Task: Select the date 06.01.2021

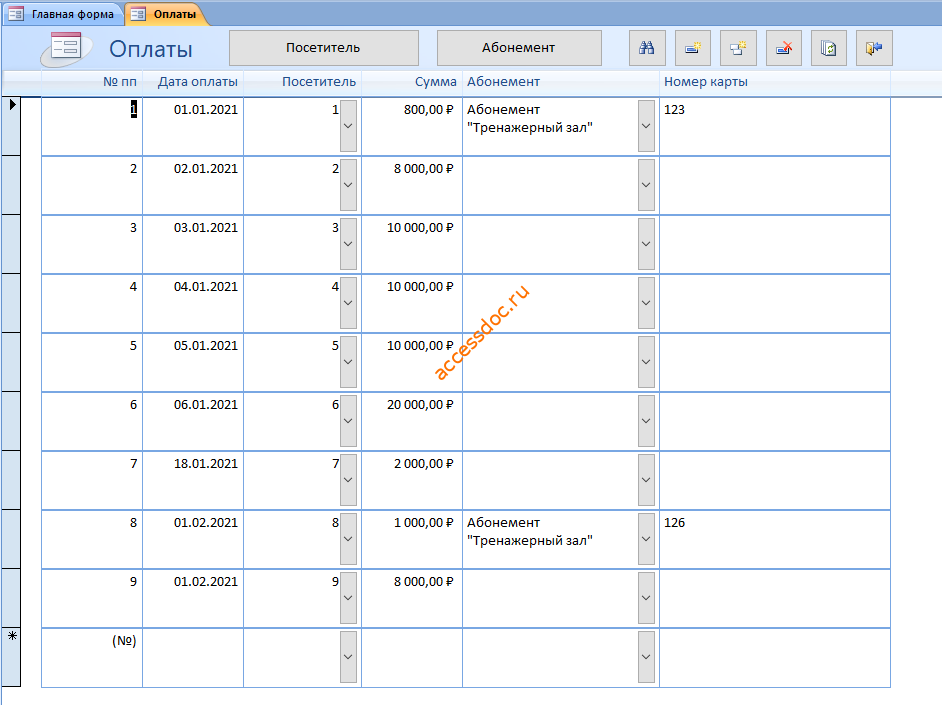Action: (x=193, y=421)
